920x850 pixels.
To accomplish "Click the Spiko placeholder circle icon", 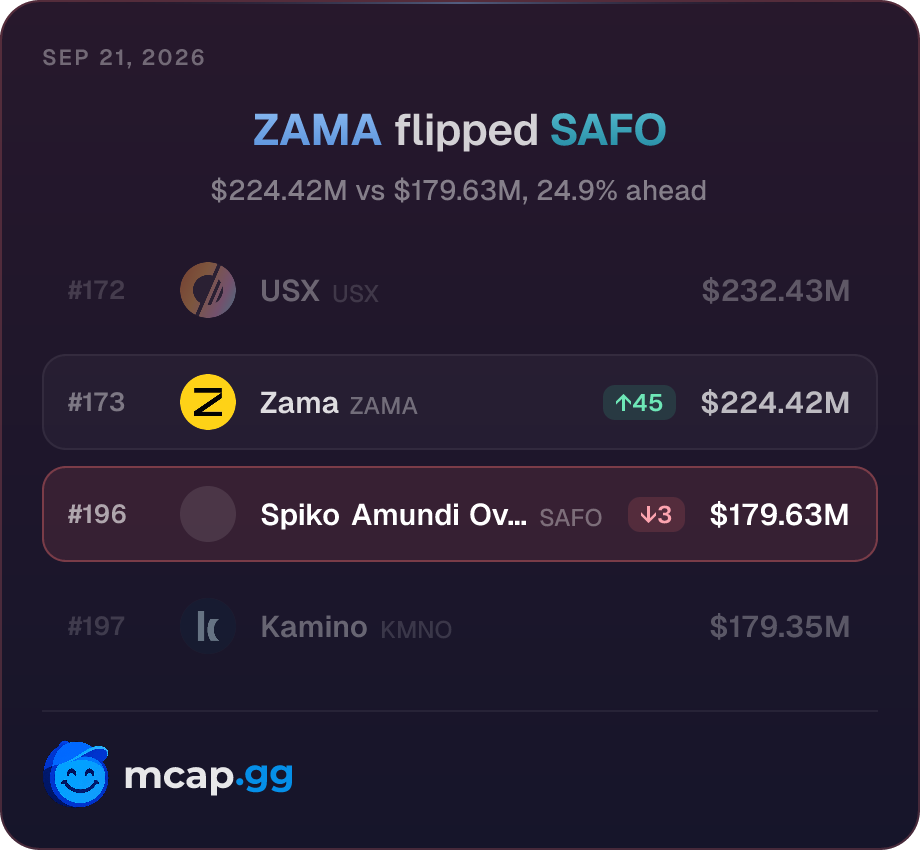I will (x=208, y=514).
